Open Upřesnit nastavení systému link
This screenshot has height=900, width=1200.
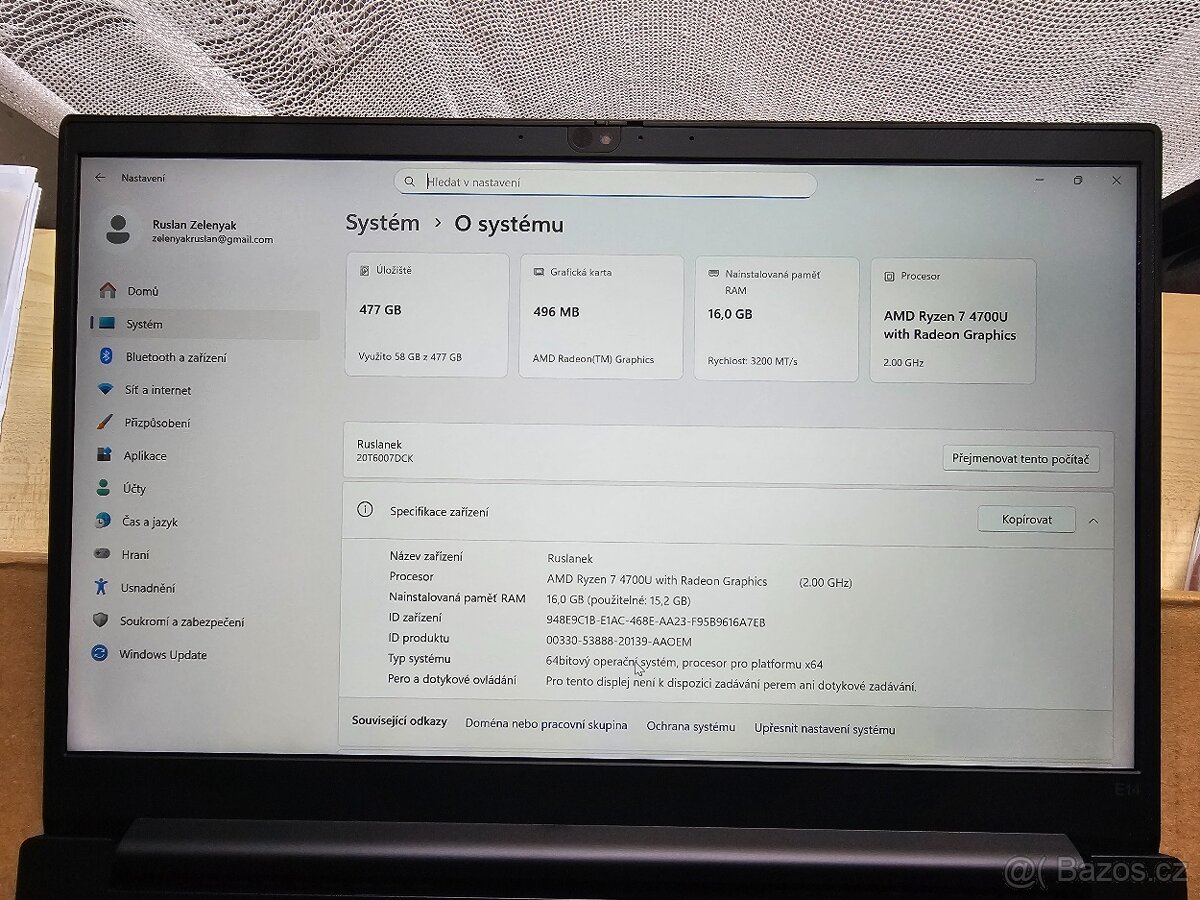click(825, 729)
